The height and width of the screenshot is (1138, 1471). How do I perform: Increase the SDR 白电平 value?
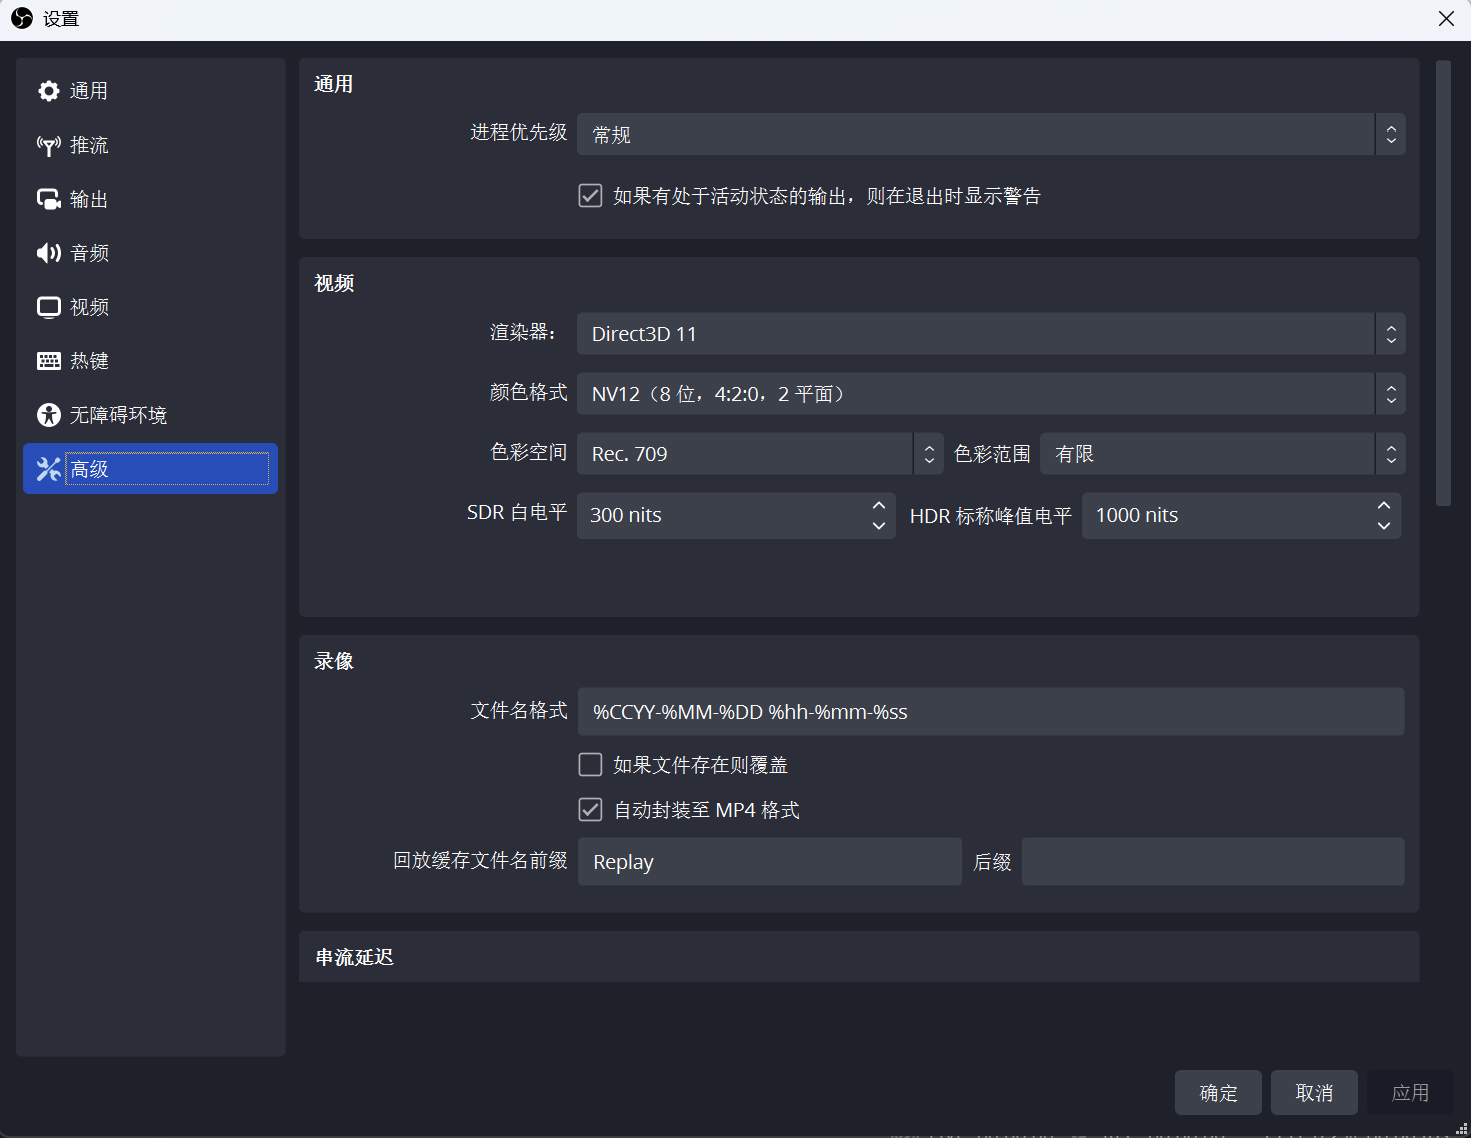click(x=879, y=505)
